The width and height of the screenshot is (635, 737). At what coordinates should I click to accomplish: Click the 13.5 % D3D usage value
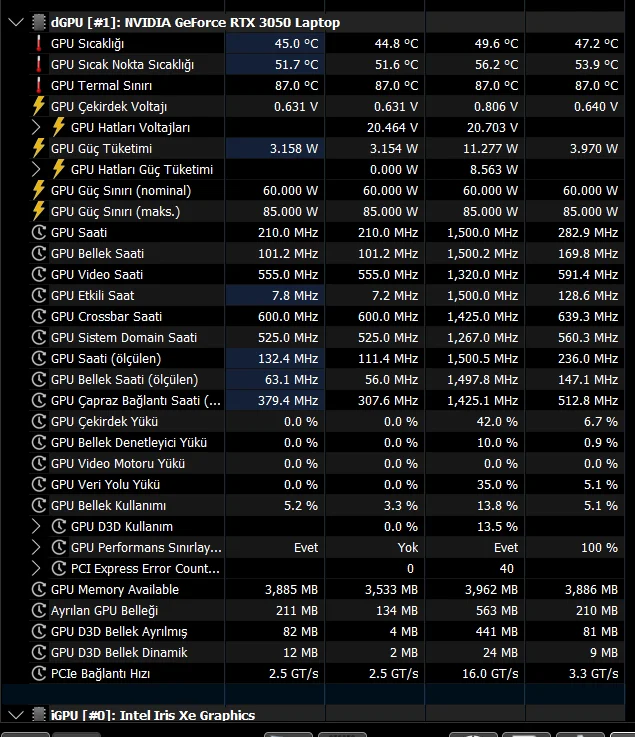tap(497, 526)
